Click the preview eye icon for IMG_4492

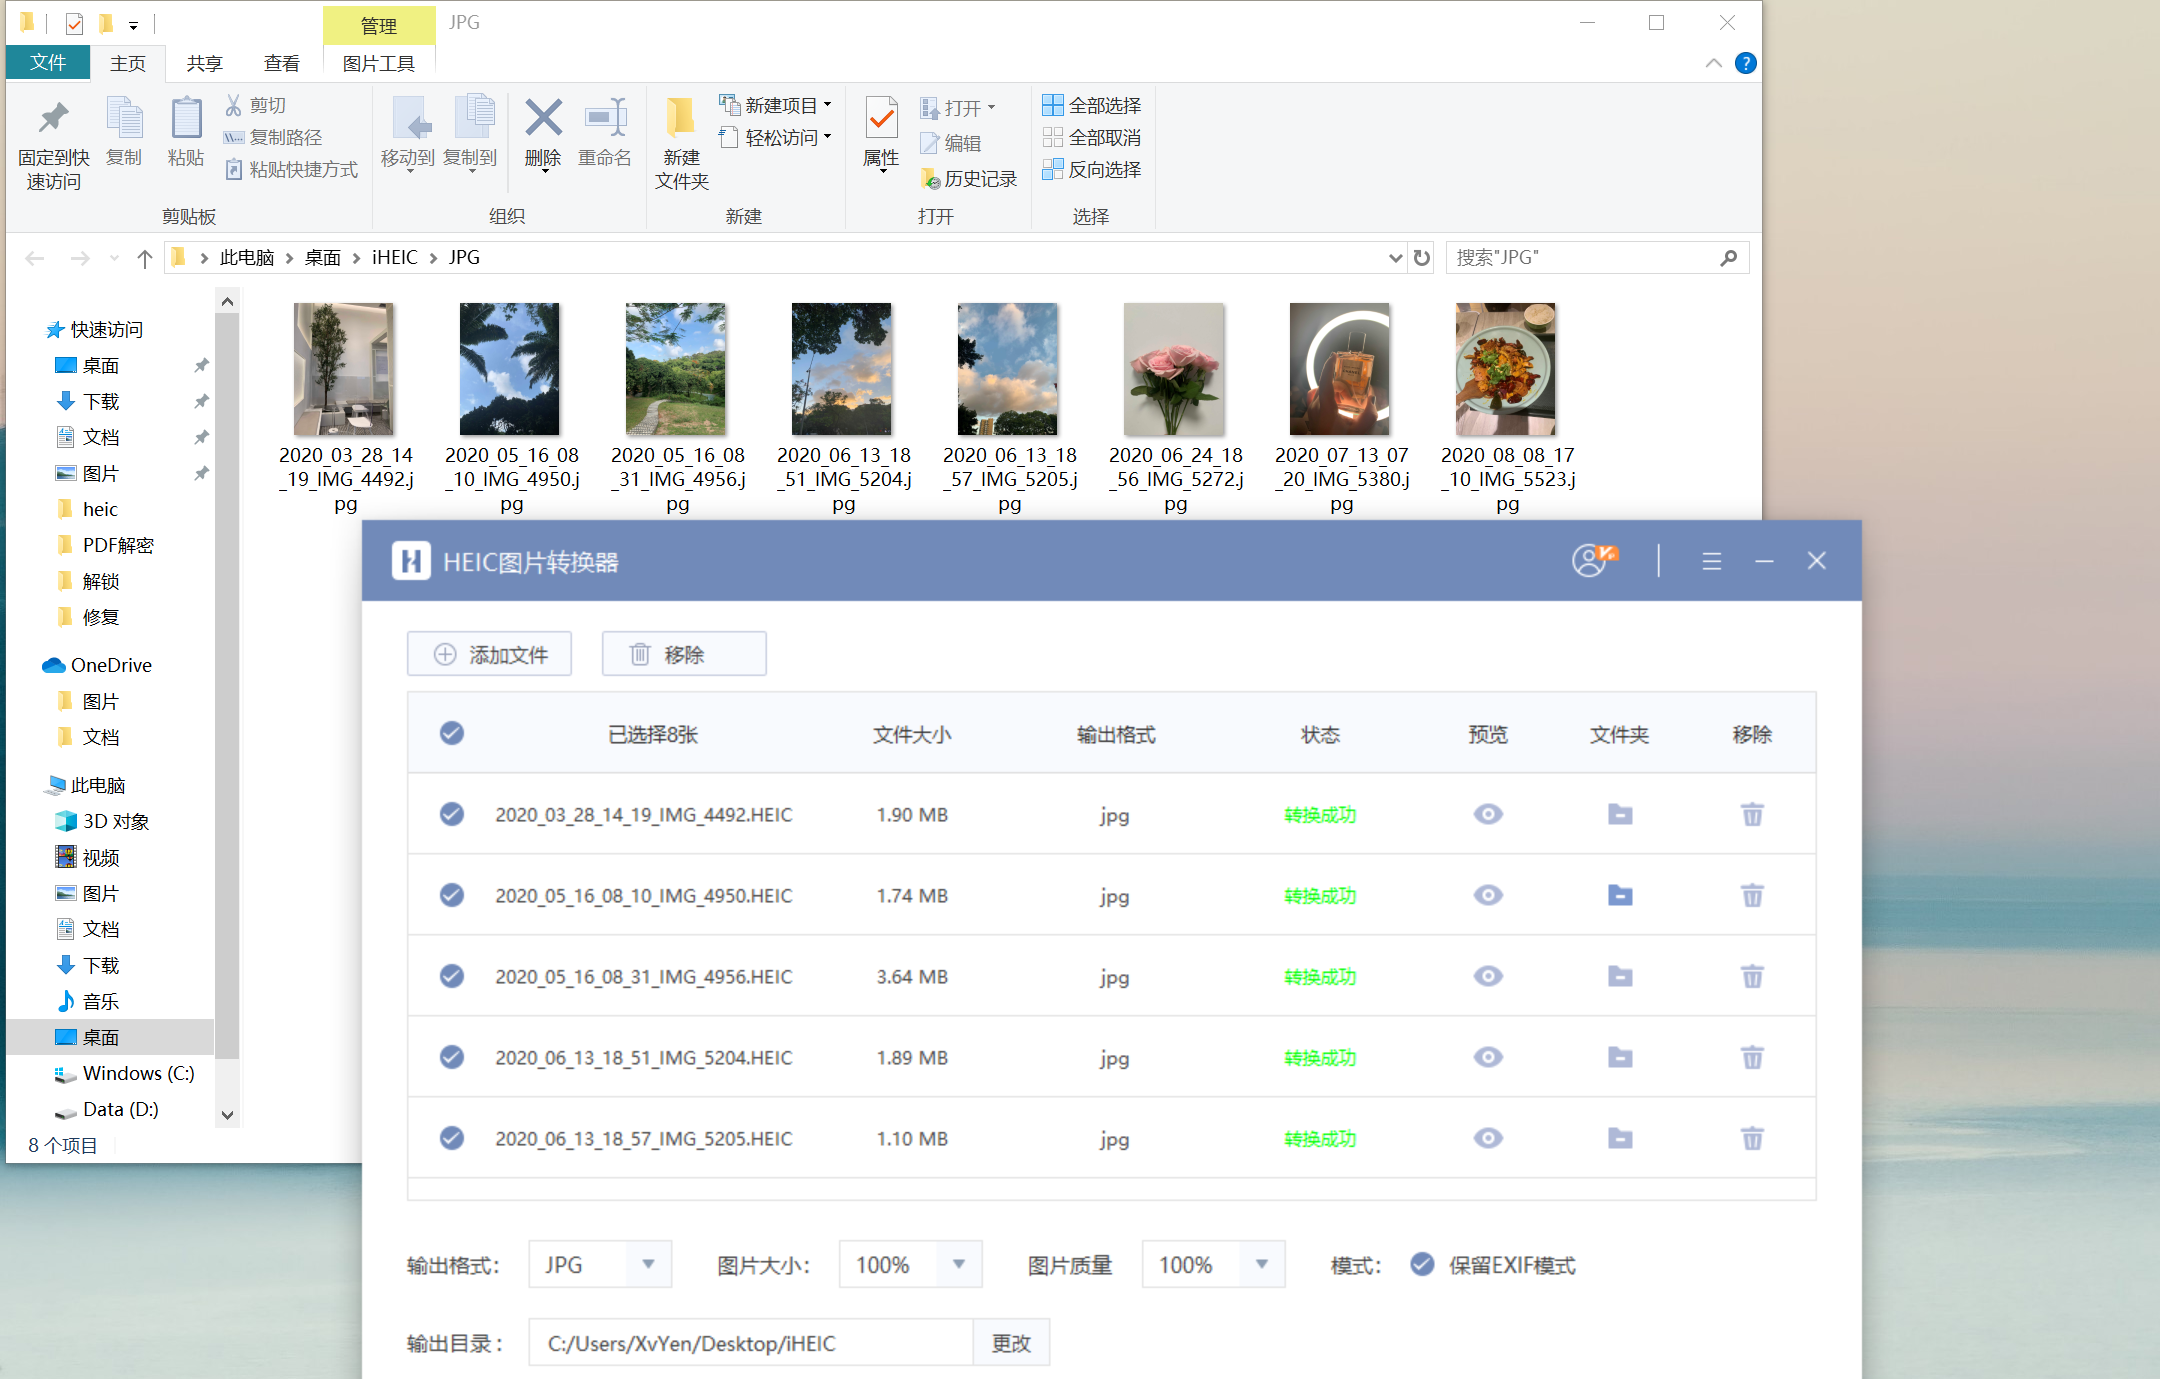pos(1488,814)
